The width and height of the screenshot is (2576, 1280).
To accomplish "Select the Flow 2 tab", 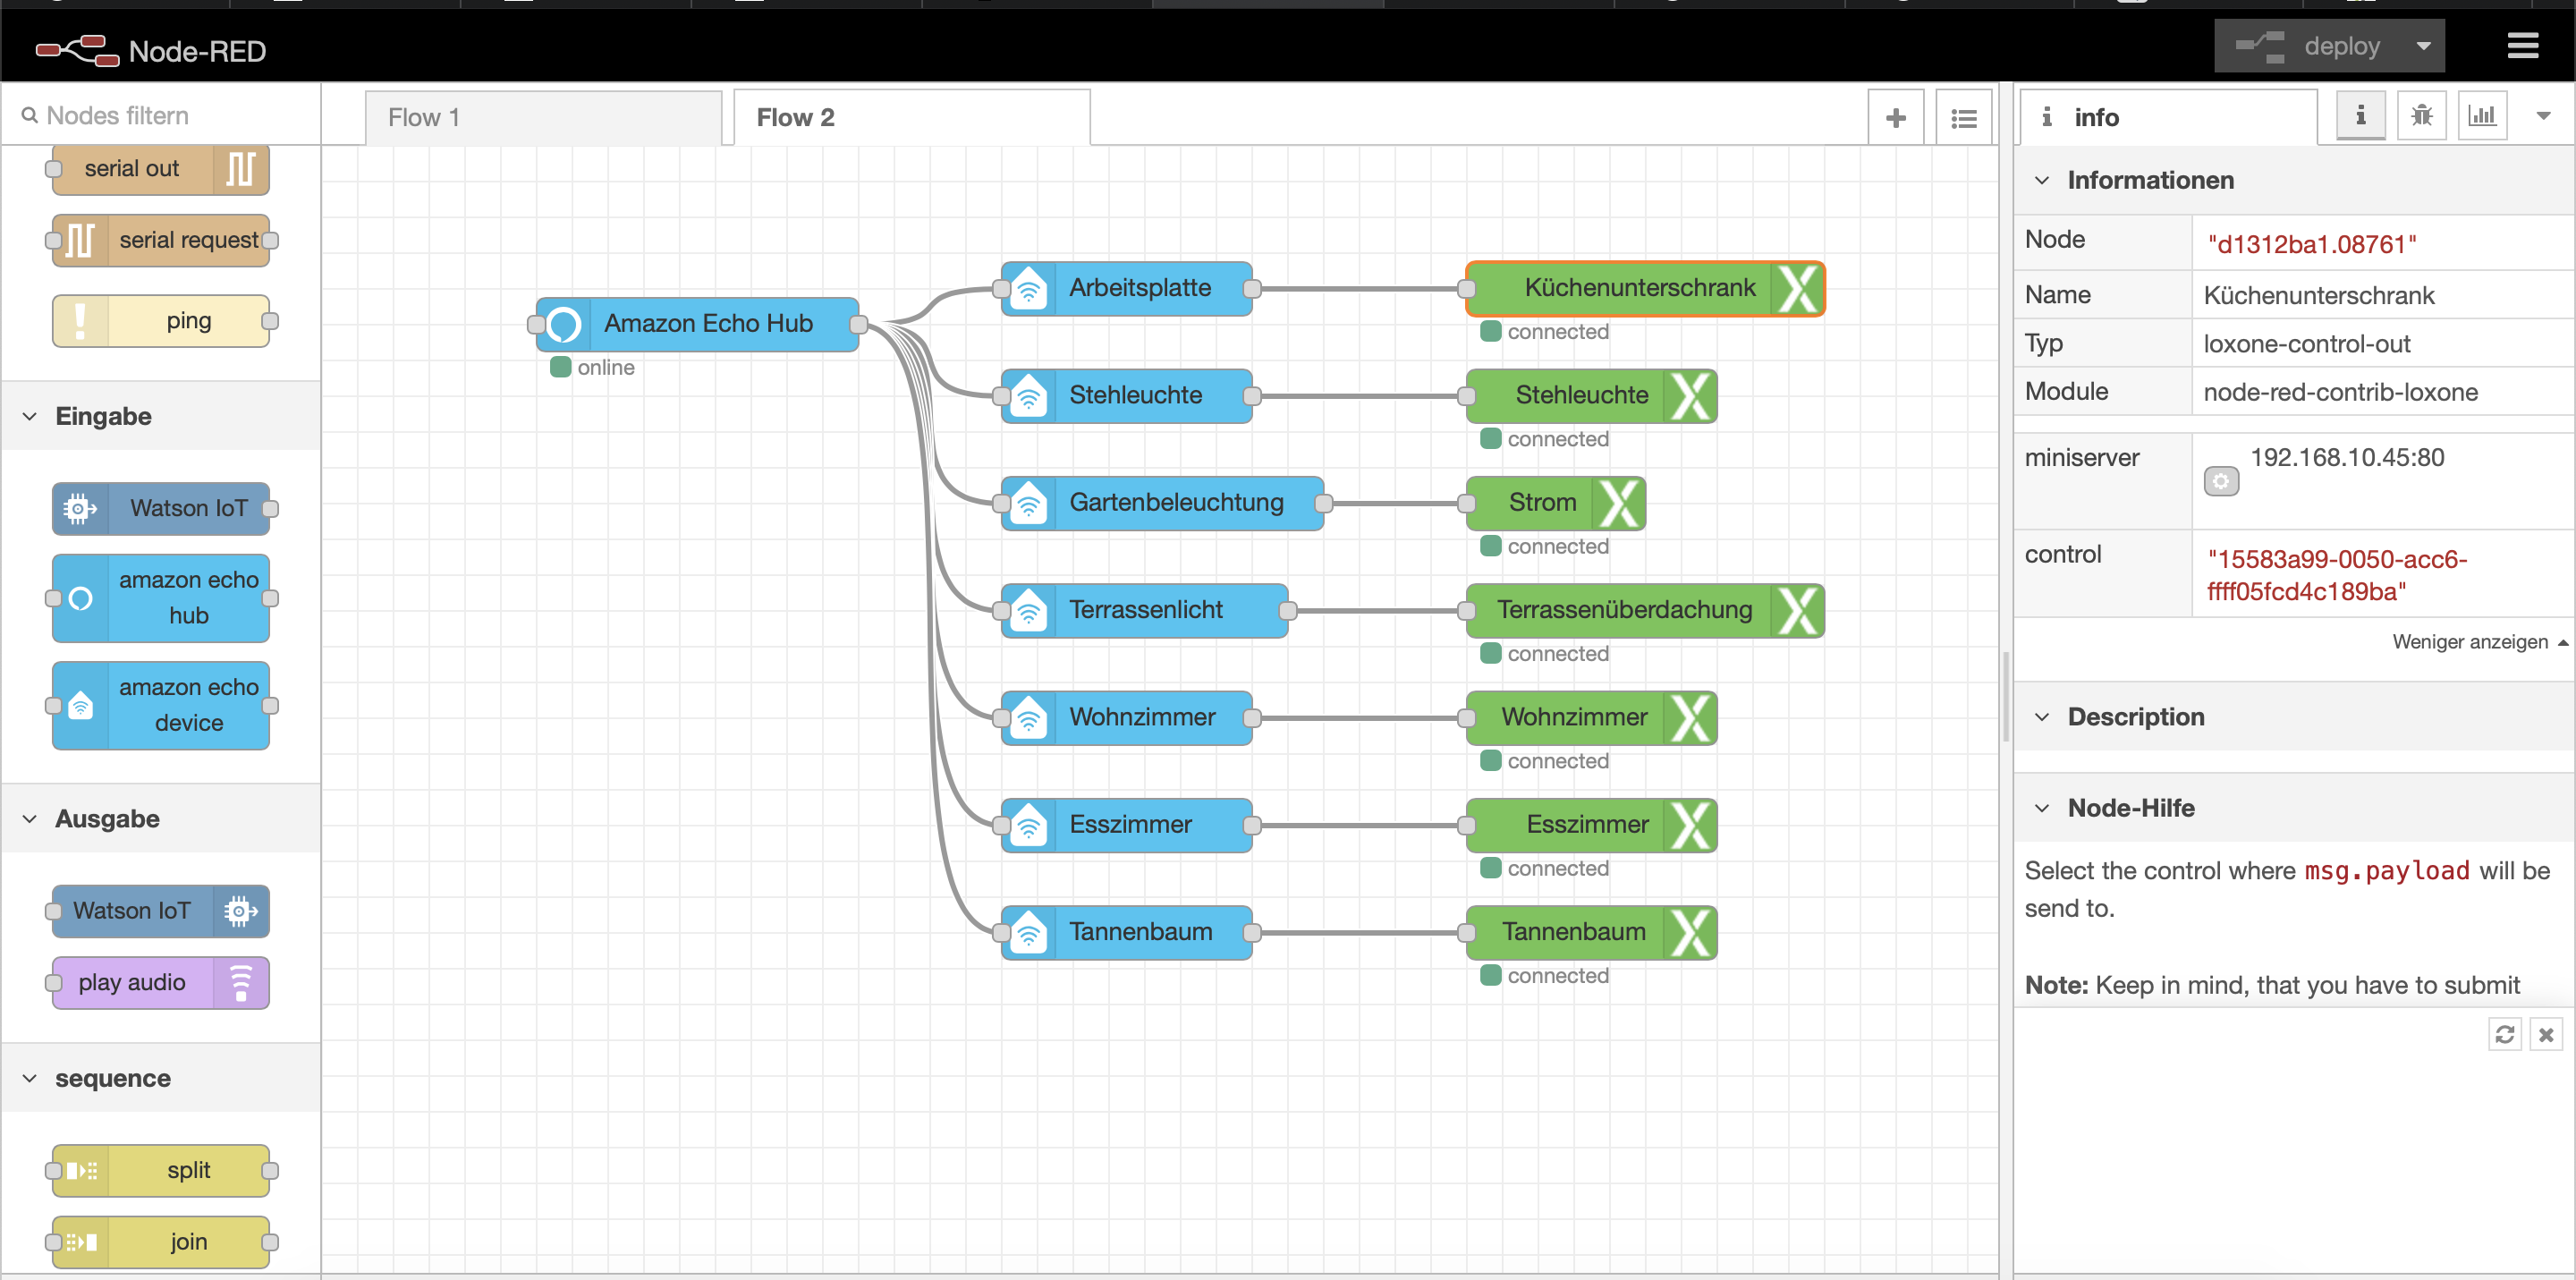I will point(796,118).
